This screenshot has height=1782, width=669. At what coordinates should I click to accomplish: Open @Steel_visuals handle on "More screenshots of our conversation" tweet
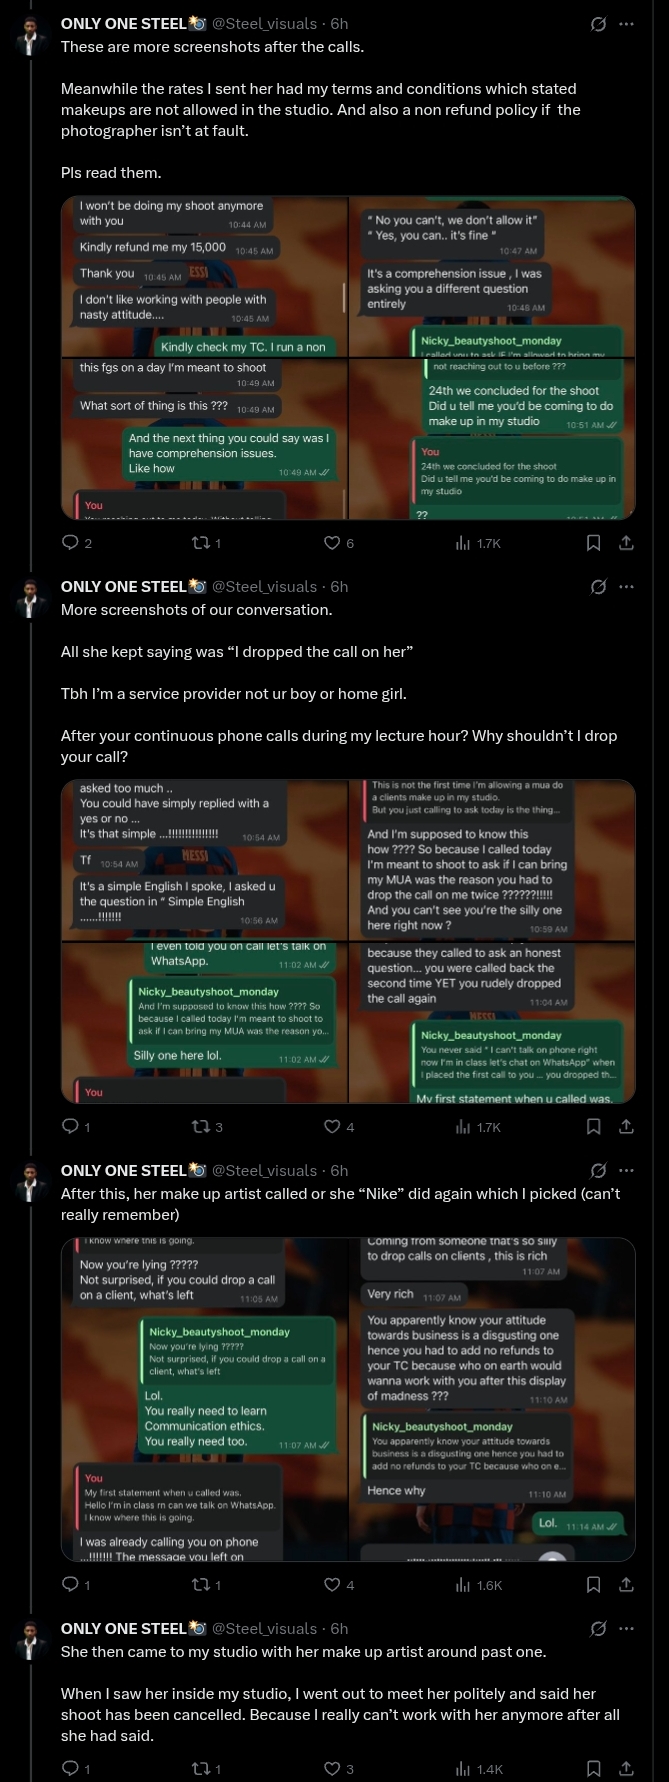(x=264, y=587)
